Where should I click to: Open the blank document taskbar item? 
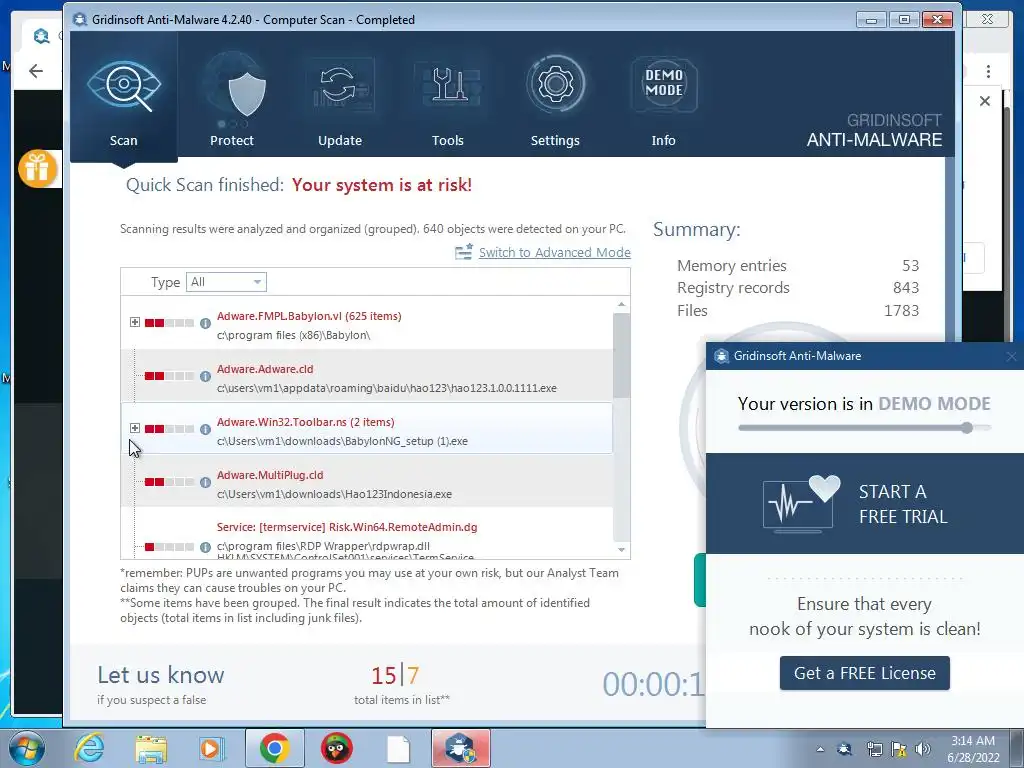[x=398, y=748]
